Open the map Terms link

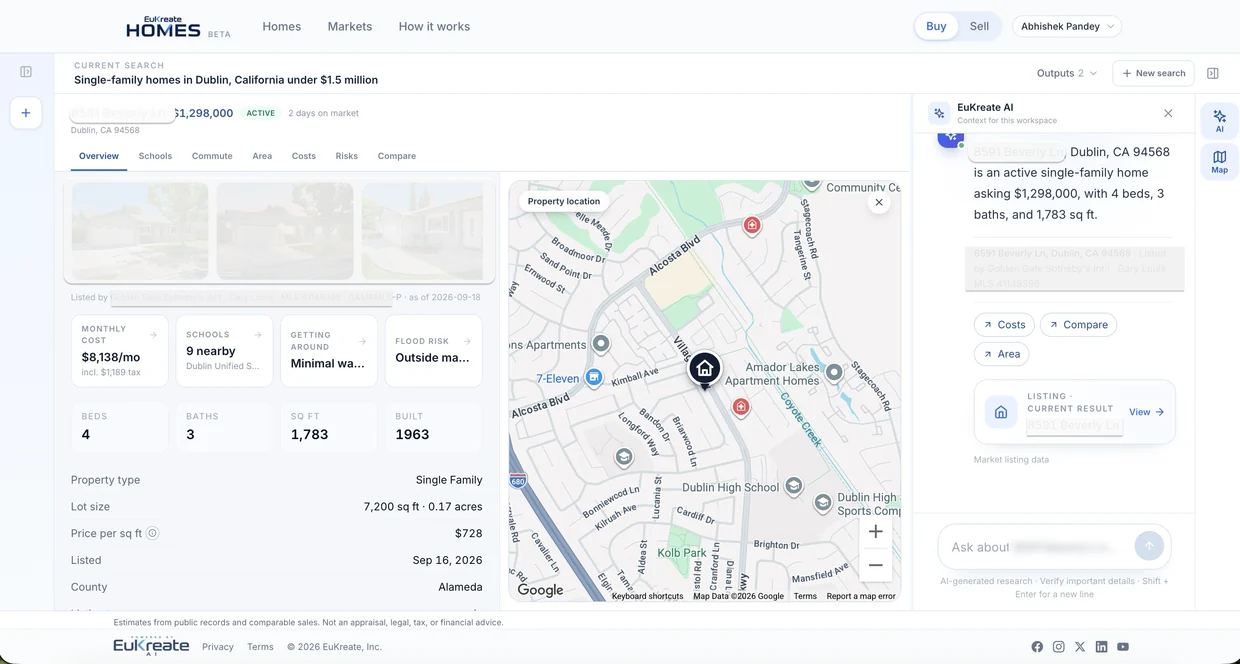coord(805,596)
